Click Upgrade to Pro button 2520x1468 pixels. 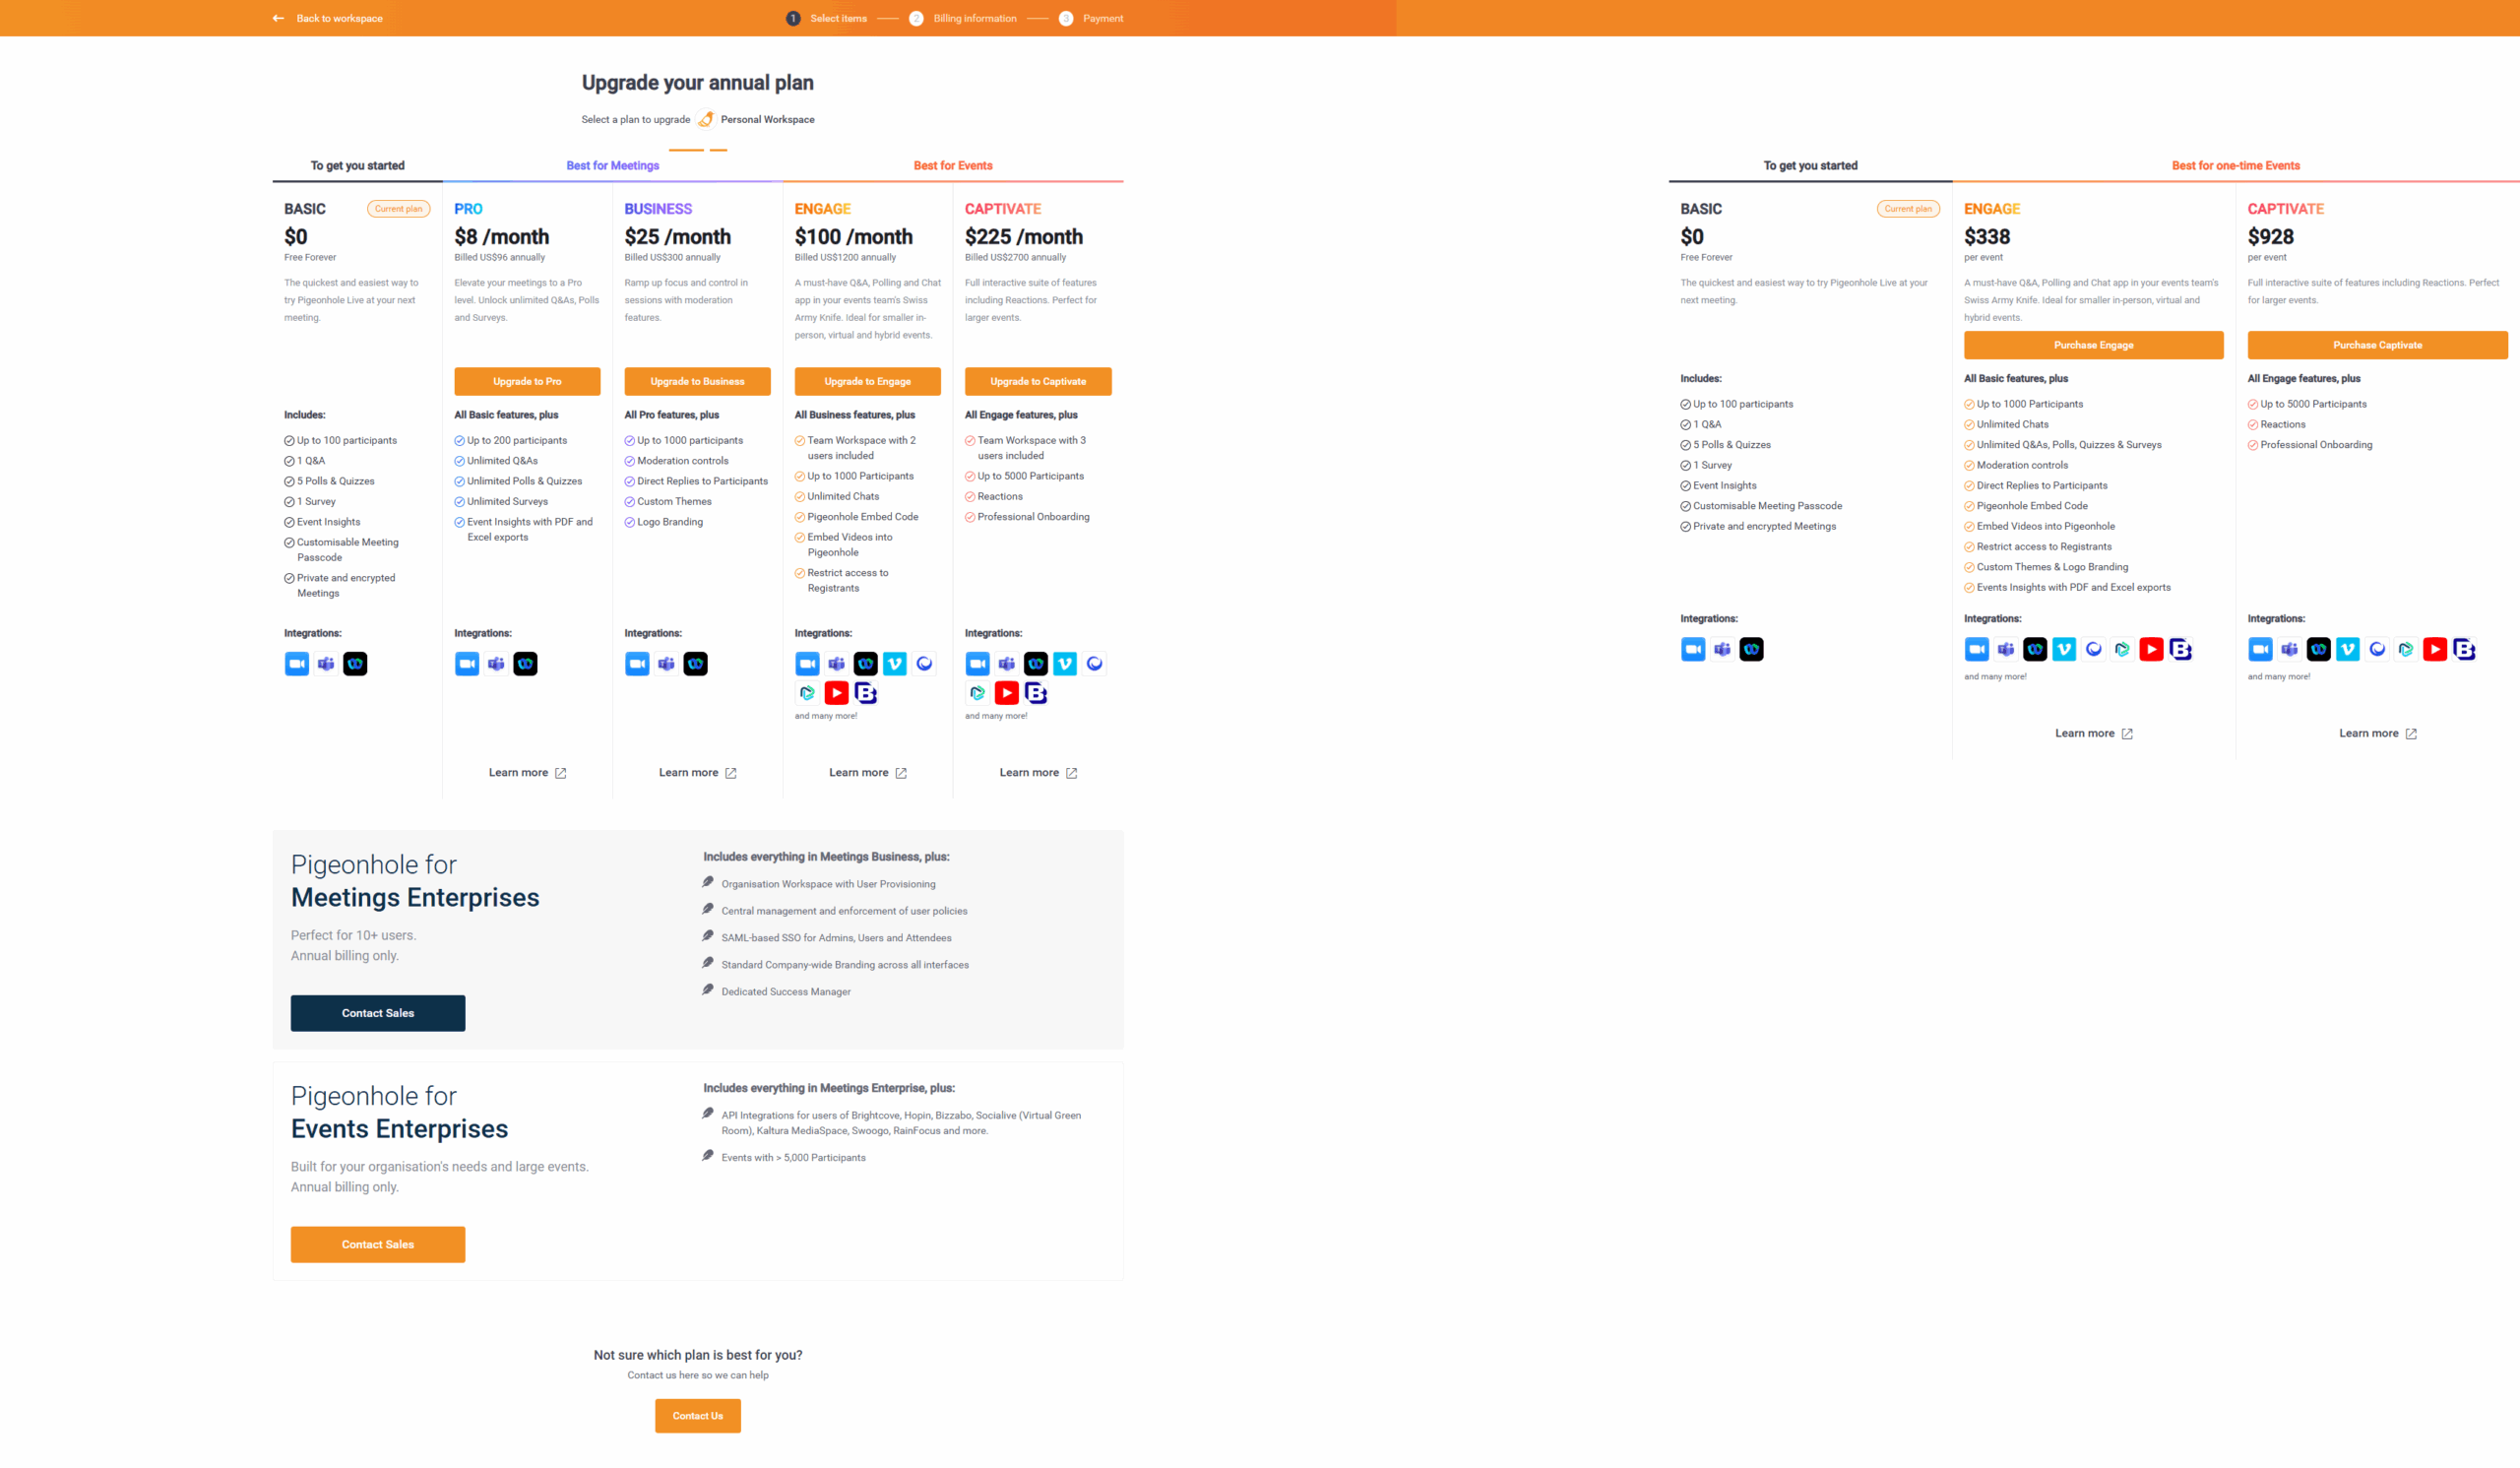point(527,381)
